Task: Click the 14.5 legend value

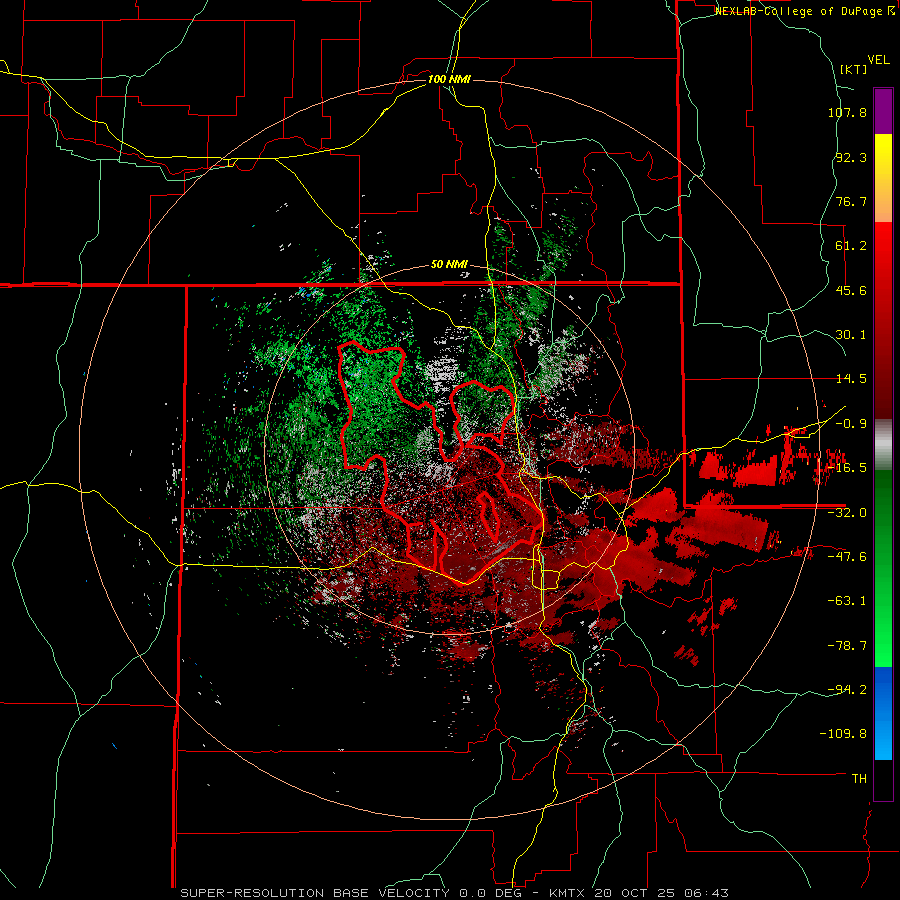Action: coord(851,379)
